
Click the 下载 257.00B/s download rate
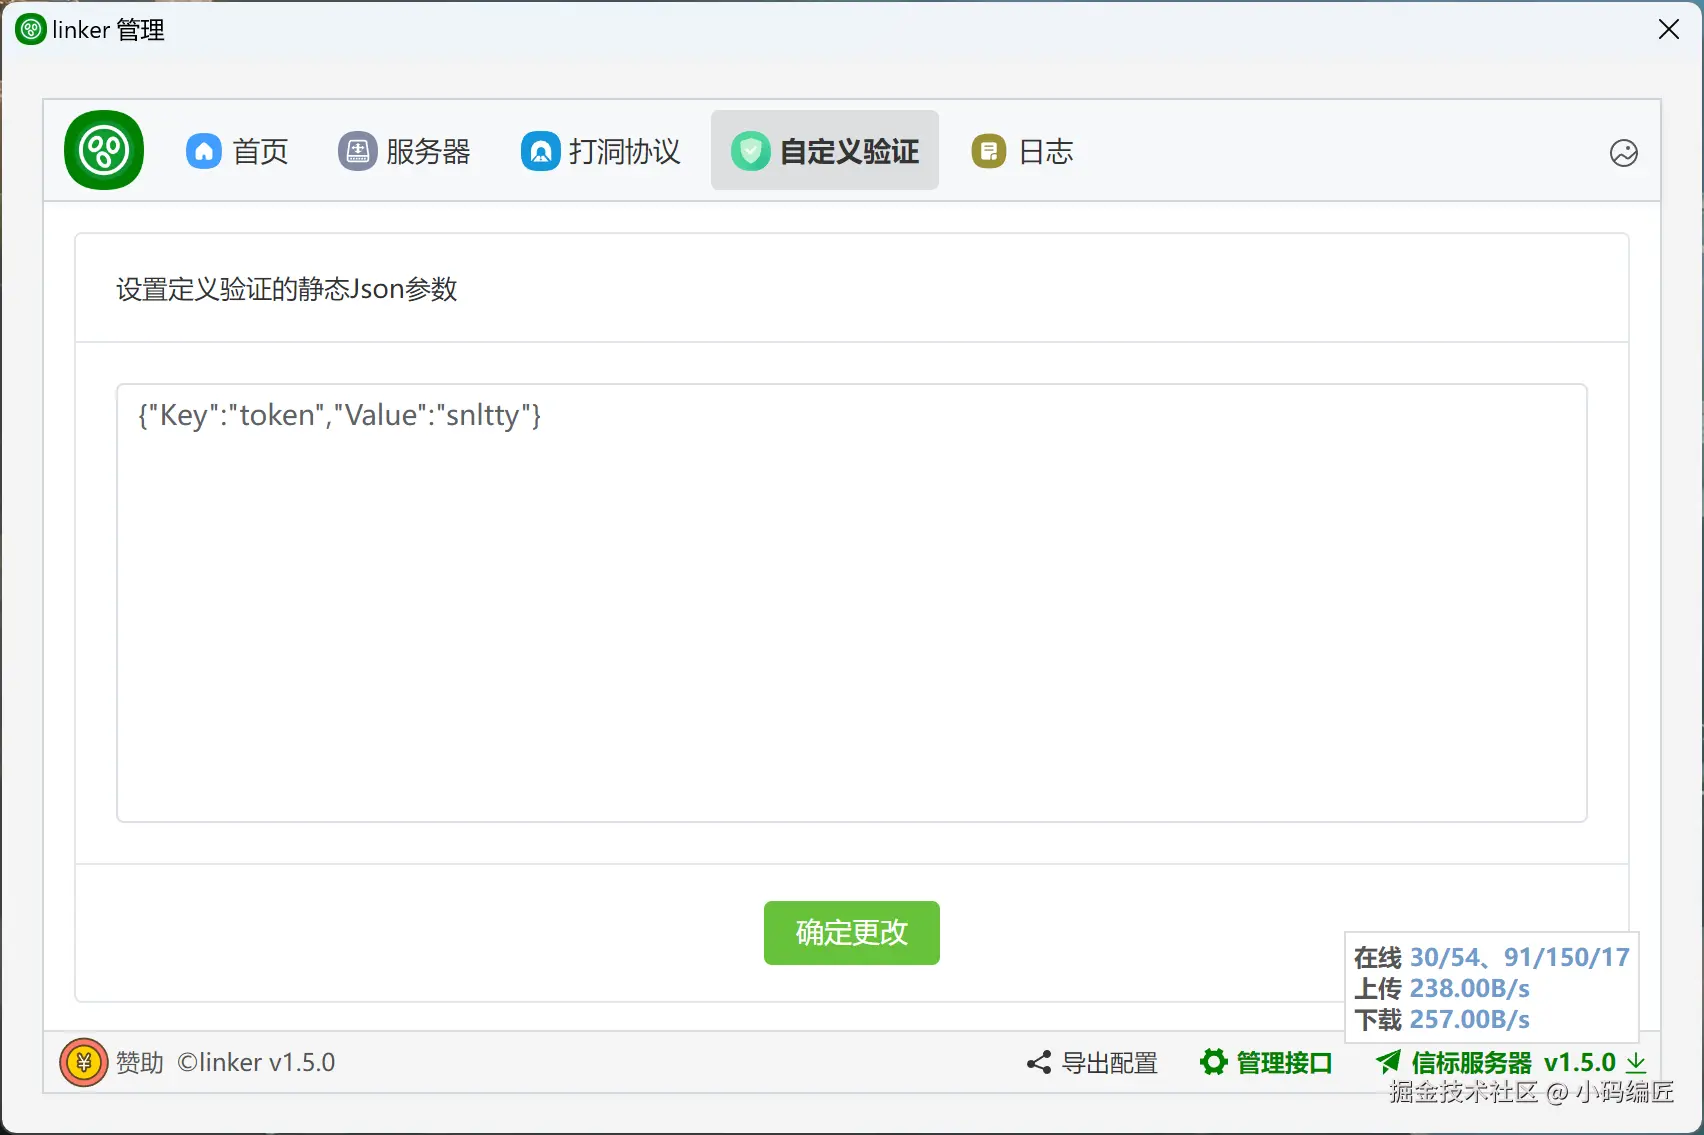[1442, 1019]
